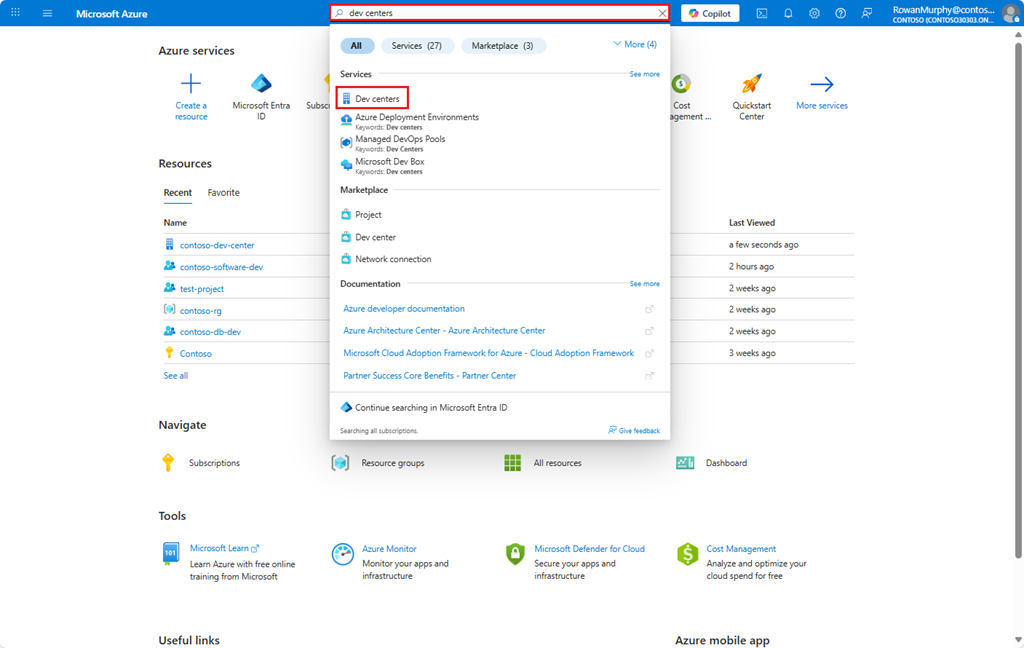Image resolution: width=1024 pixels, height=648 pixels.
Task: Open the Help question mark icon
Action: point(840,13)
